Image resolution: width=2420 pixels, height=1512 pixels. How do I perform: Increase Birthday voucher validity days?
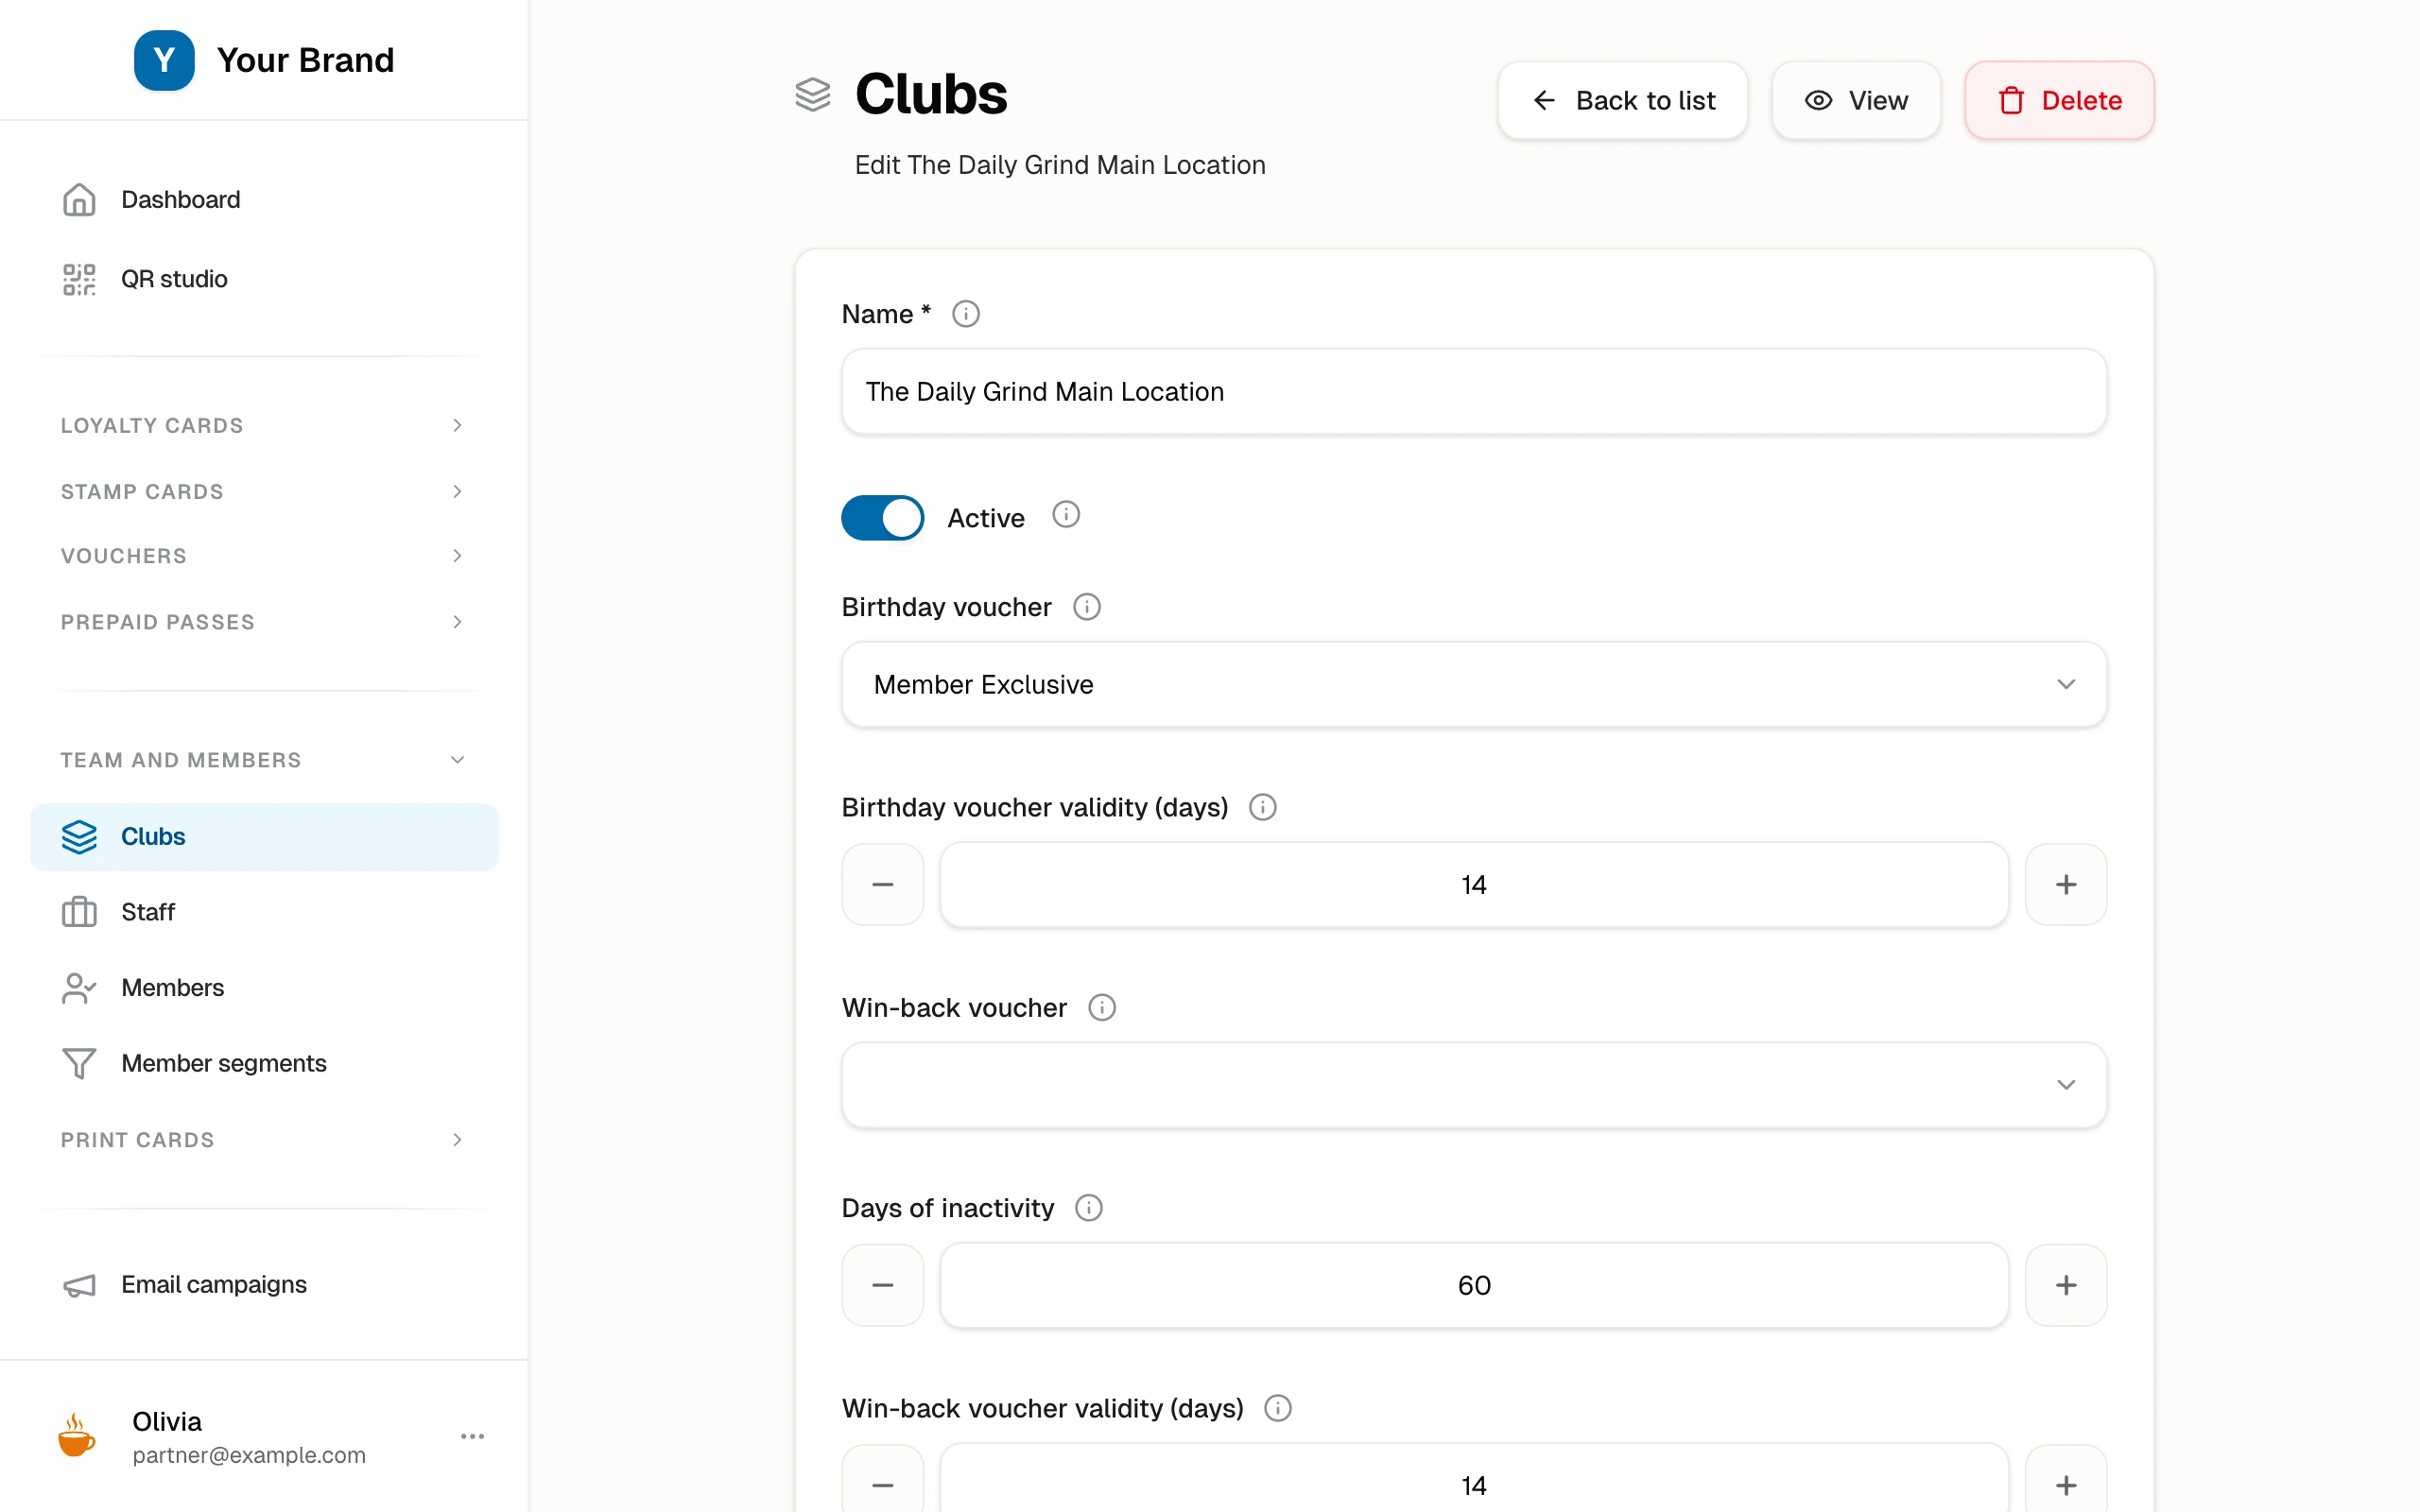pyautogui.click(x=2066, y=885)
